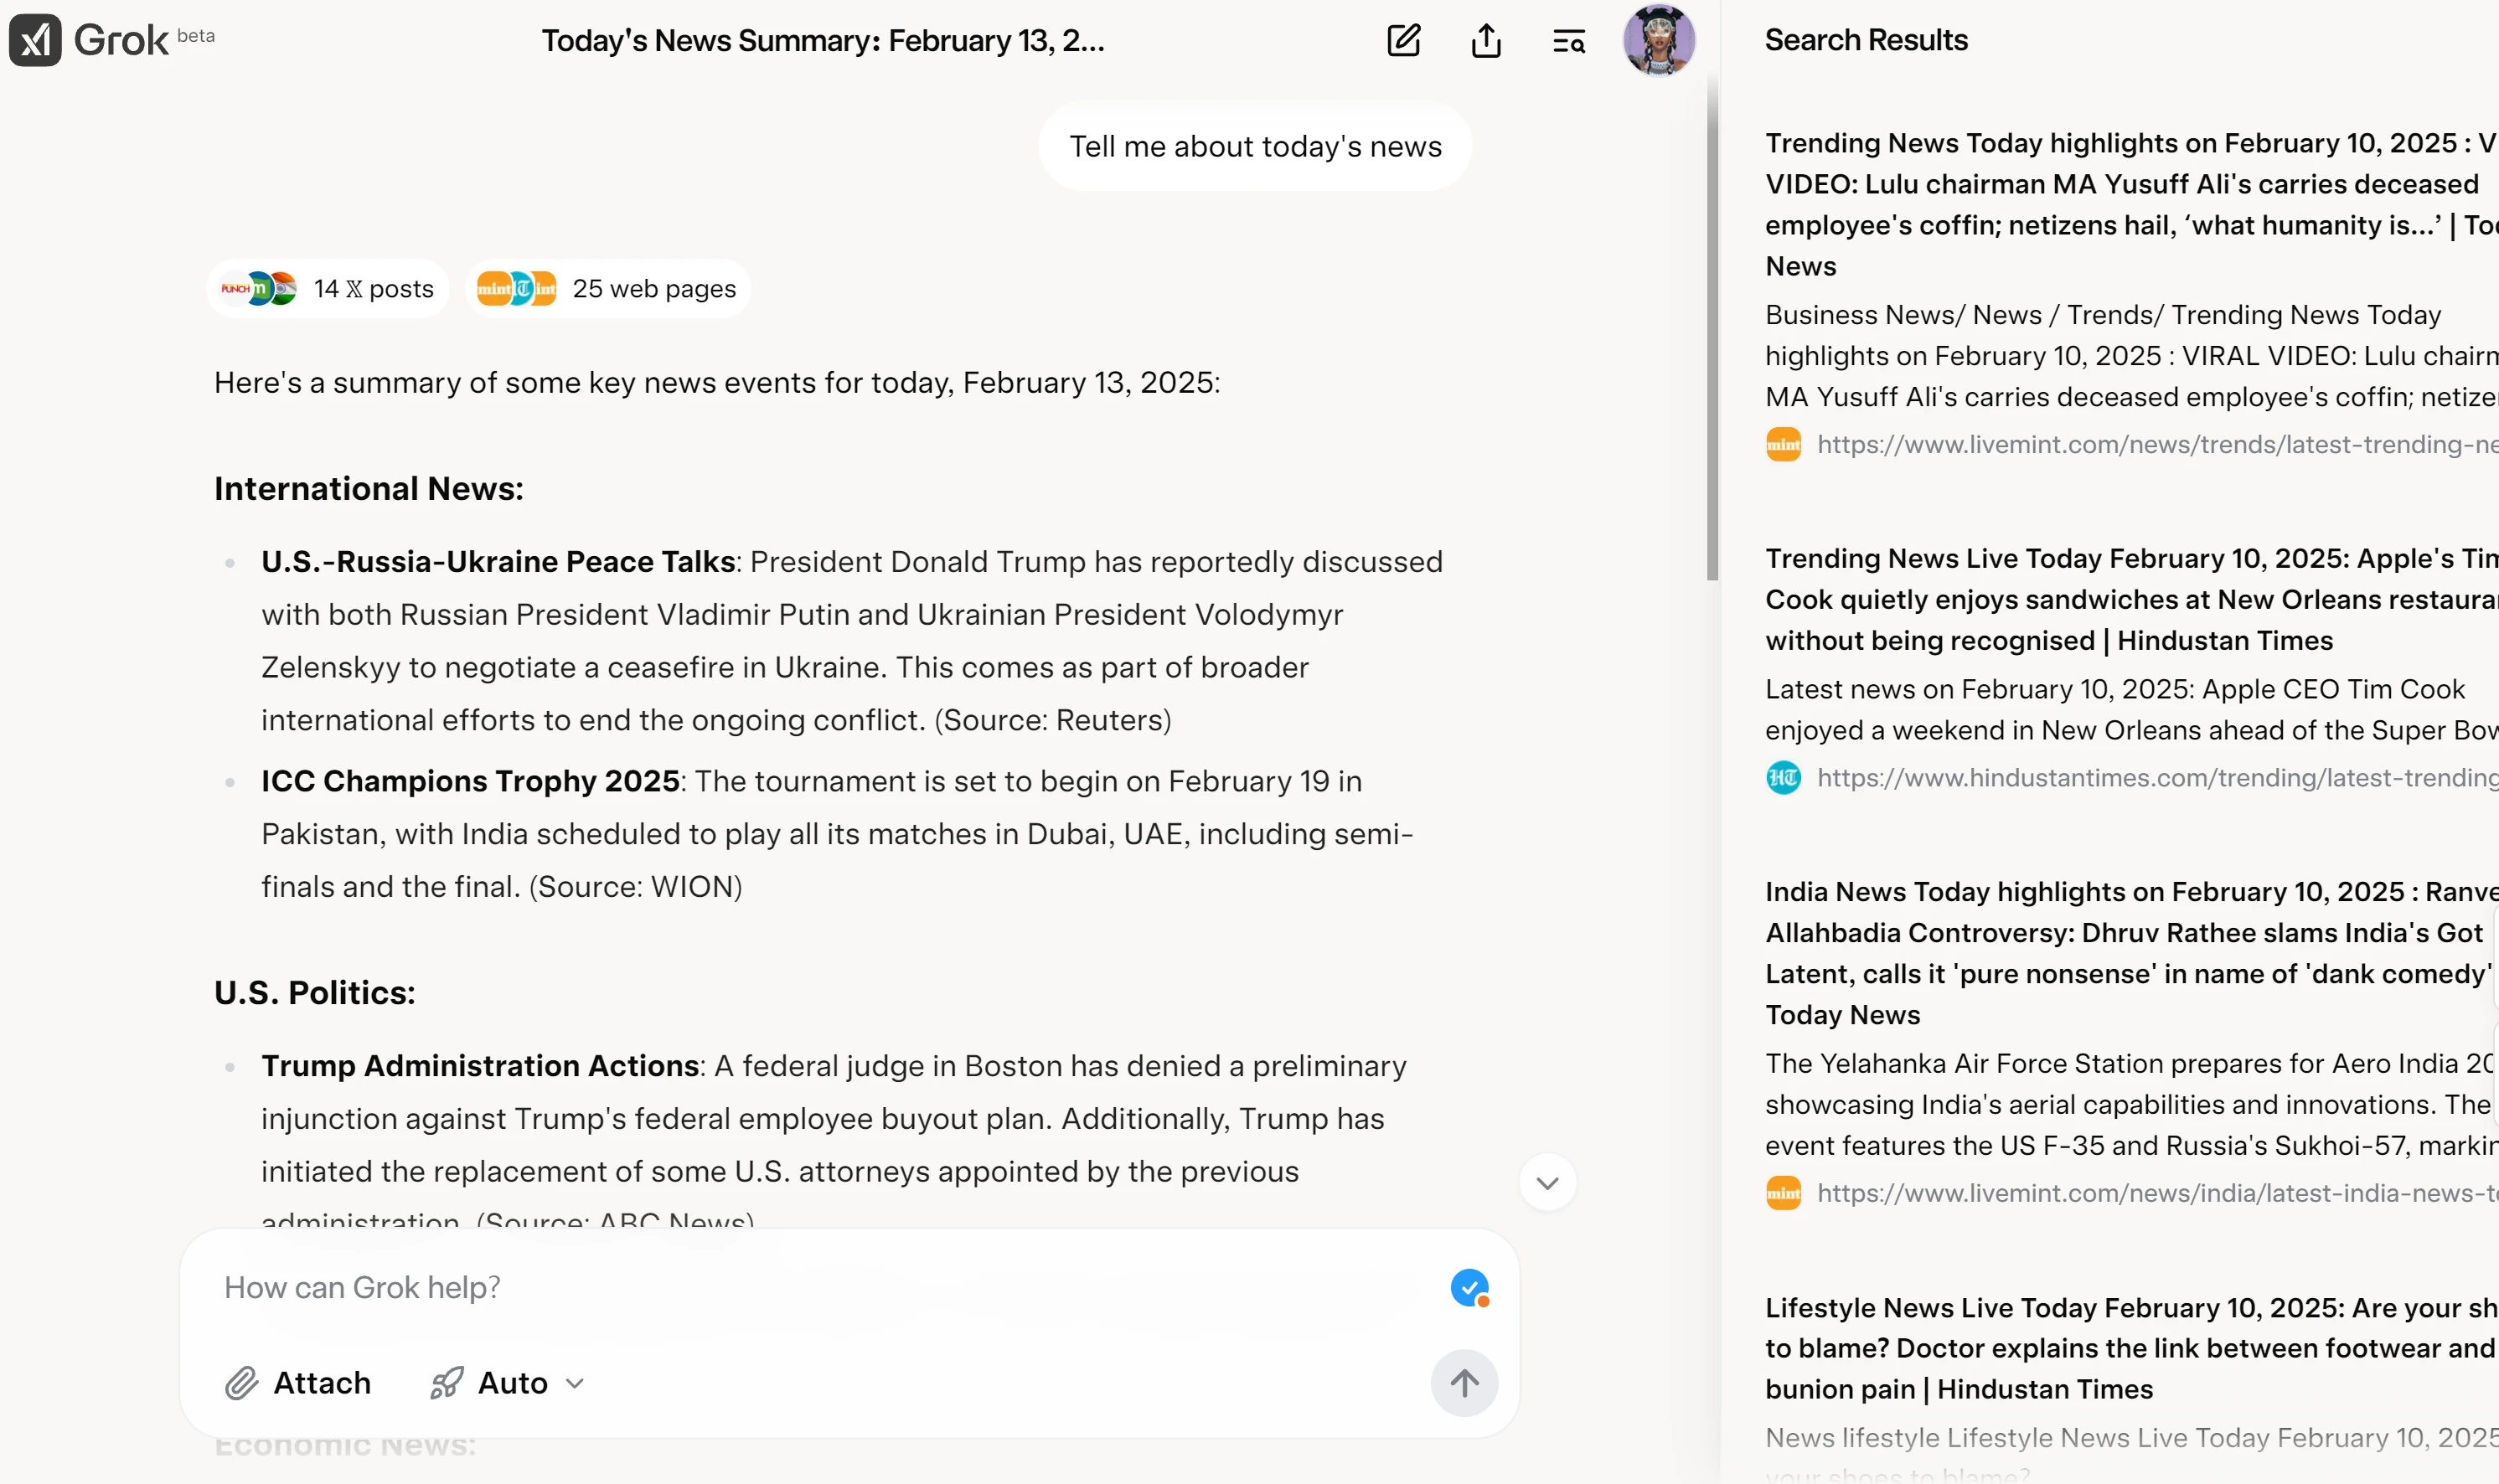Click the summary intro line for February 13, 2025
The width and height of the screenshot is (2499, 1484).
click(x=717, y=383)
